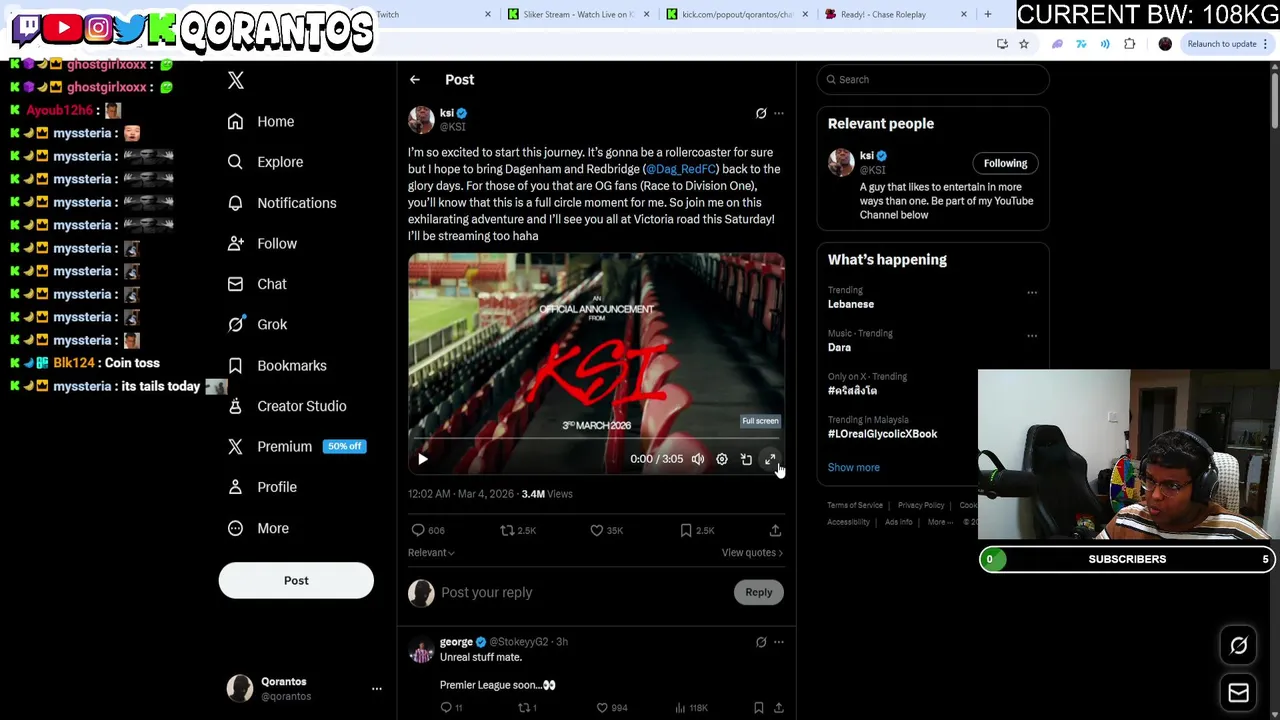Open Qorantos account options menu
Viewport: 1280px width, 720px height.
(377, 688)
